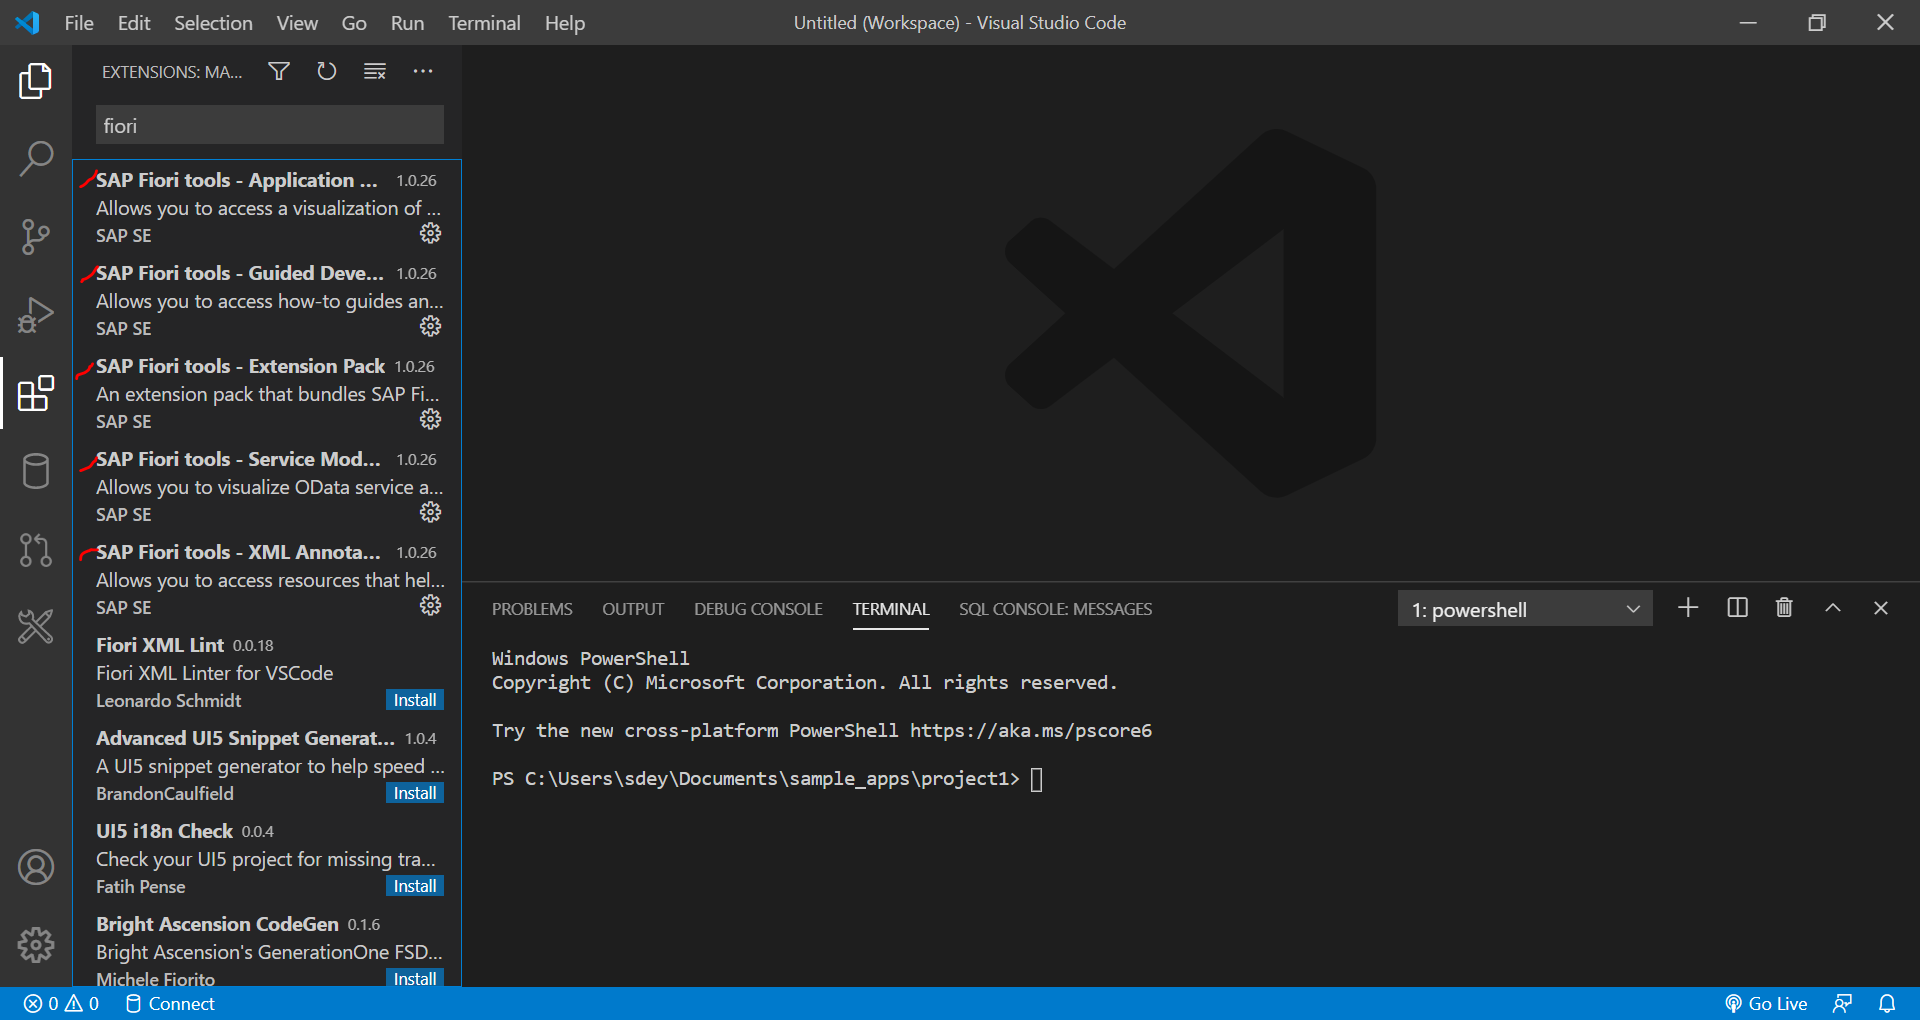This screenshot has width=1920, height=1020.
Task: Open the powershell terminal selector dropdown
Action: (1524, 609)
